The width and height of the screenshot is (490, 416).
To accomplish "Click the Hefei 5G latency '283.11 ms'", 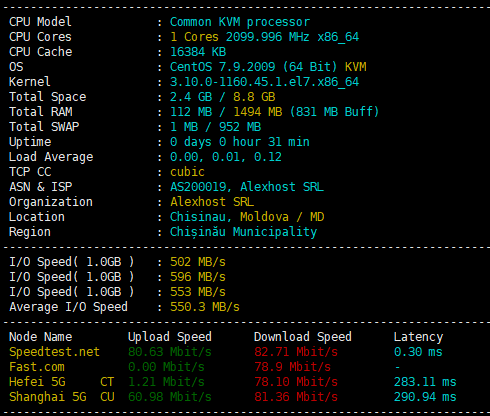I will click(425, 382).
